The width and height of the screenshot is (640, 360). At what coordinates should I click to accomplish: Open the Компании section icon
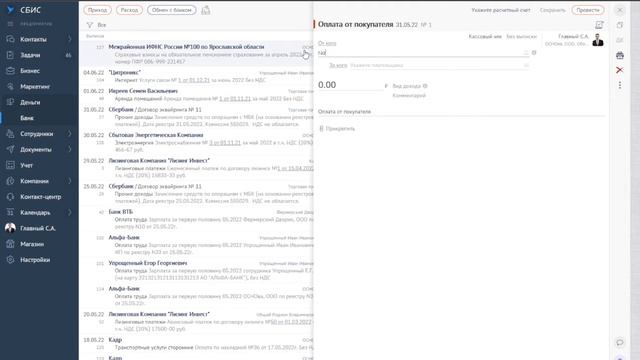point(10,181)
